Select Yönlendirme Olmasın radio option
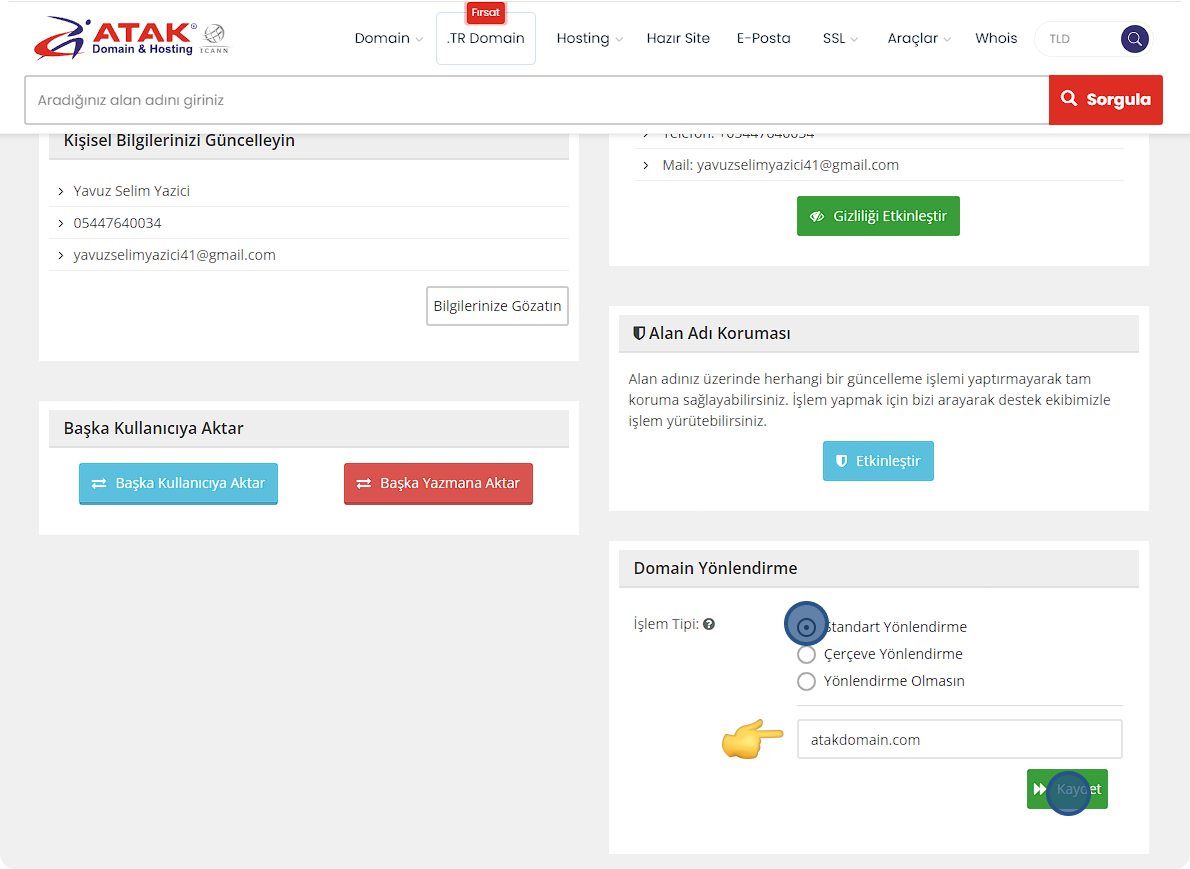This screenshot has width=1190, height=869. tap(806, 682)
